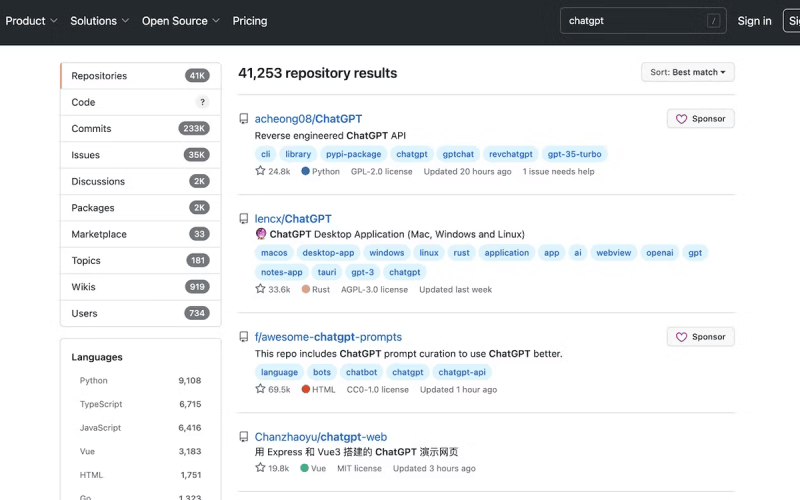800x500 pixels.
Task: Select the Topics search filter
Action: 141,261
